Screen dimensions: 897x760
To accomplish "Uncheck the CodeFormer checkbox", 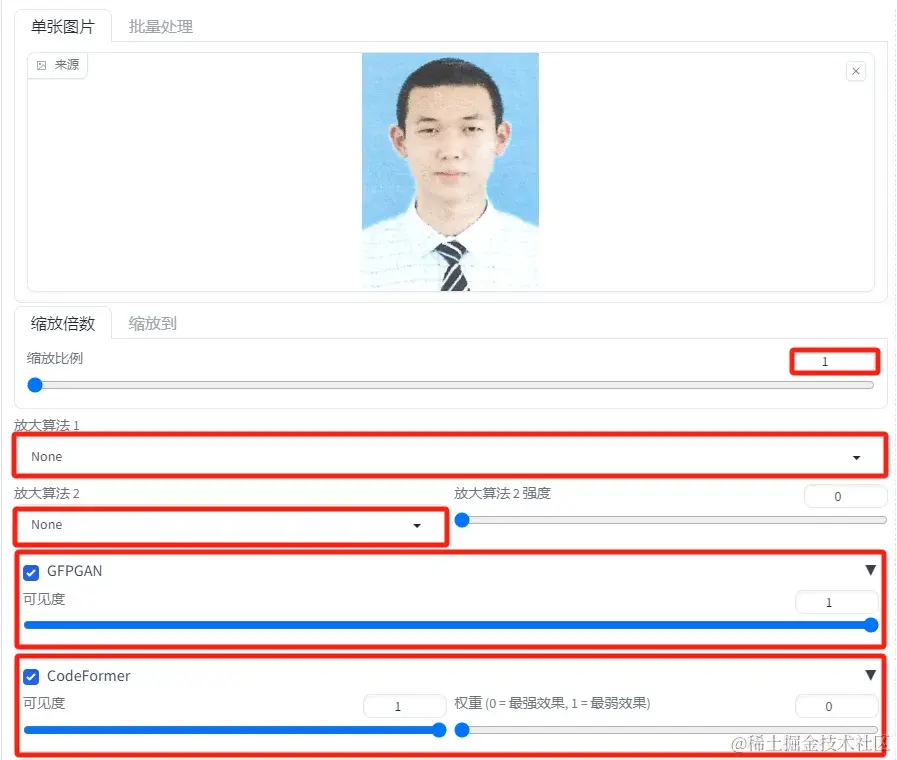I will (x=30, y=675).
